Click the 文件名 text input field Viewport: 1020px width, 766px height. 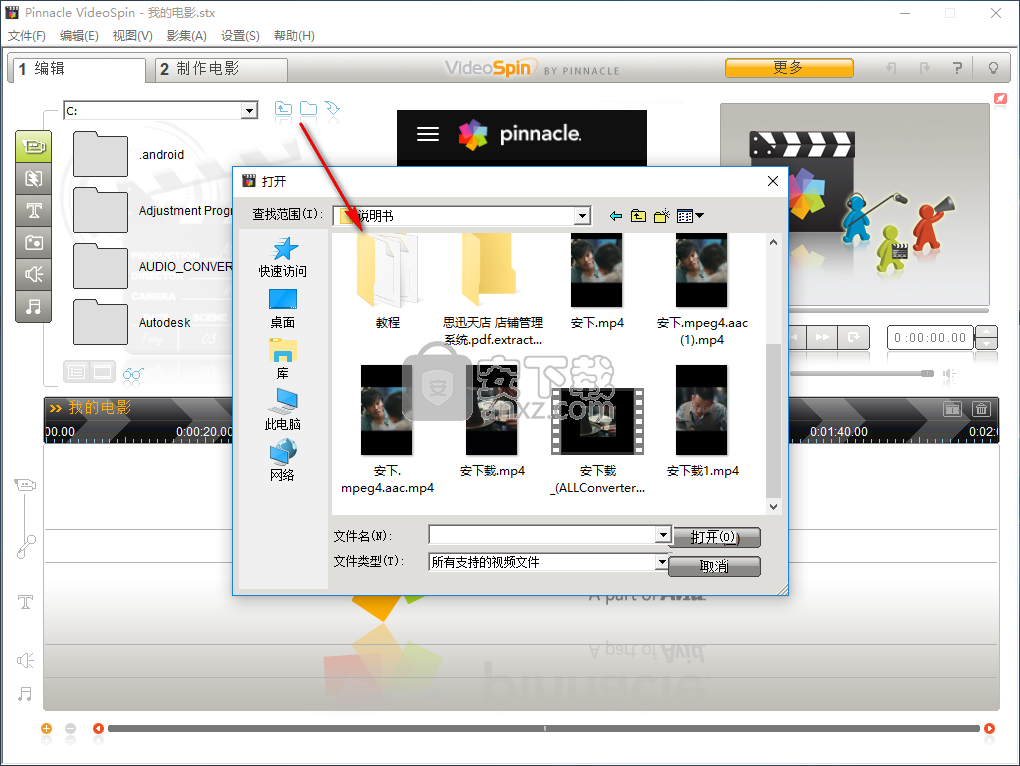543,535
